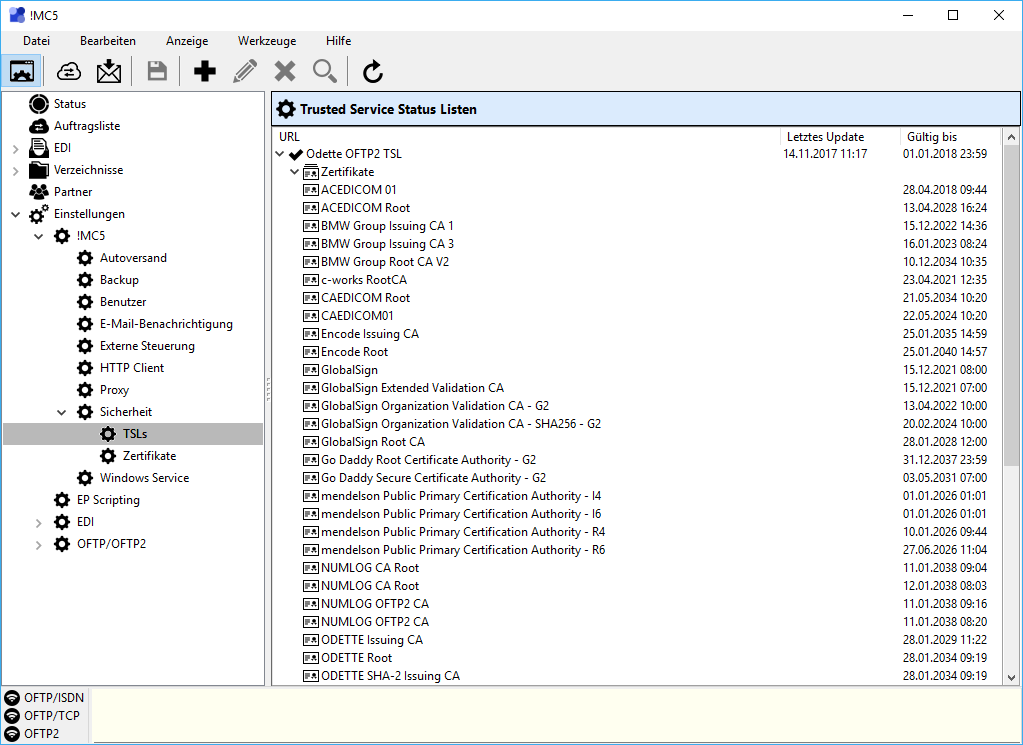
Task: Select the Encode Root certificate
Action: pos(354,352)
